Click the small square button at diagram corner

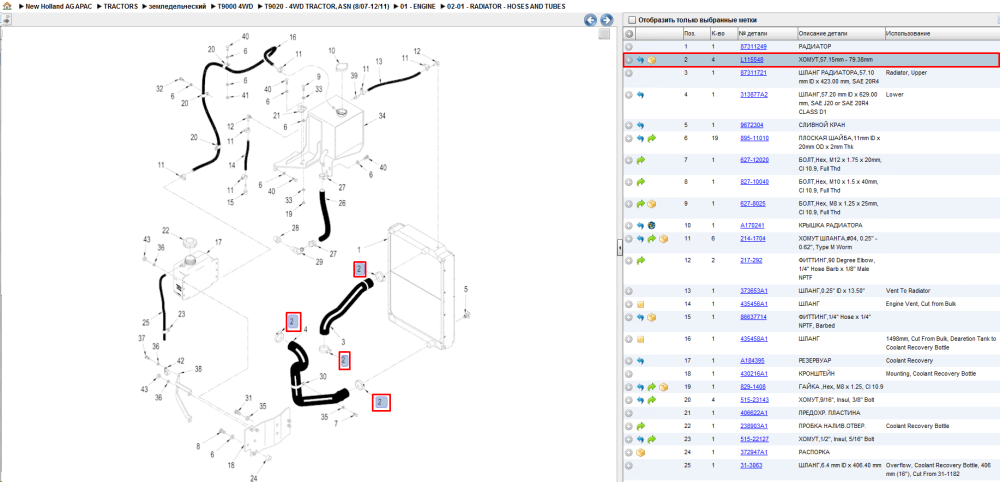(x=604, y=34)
